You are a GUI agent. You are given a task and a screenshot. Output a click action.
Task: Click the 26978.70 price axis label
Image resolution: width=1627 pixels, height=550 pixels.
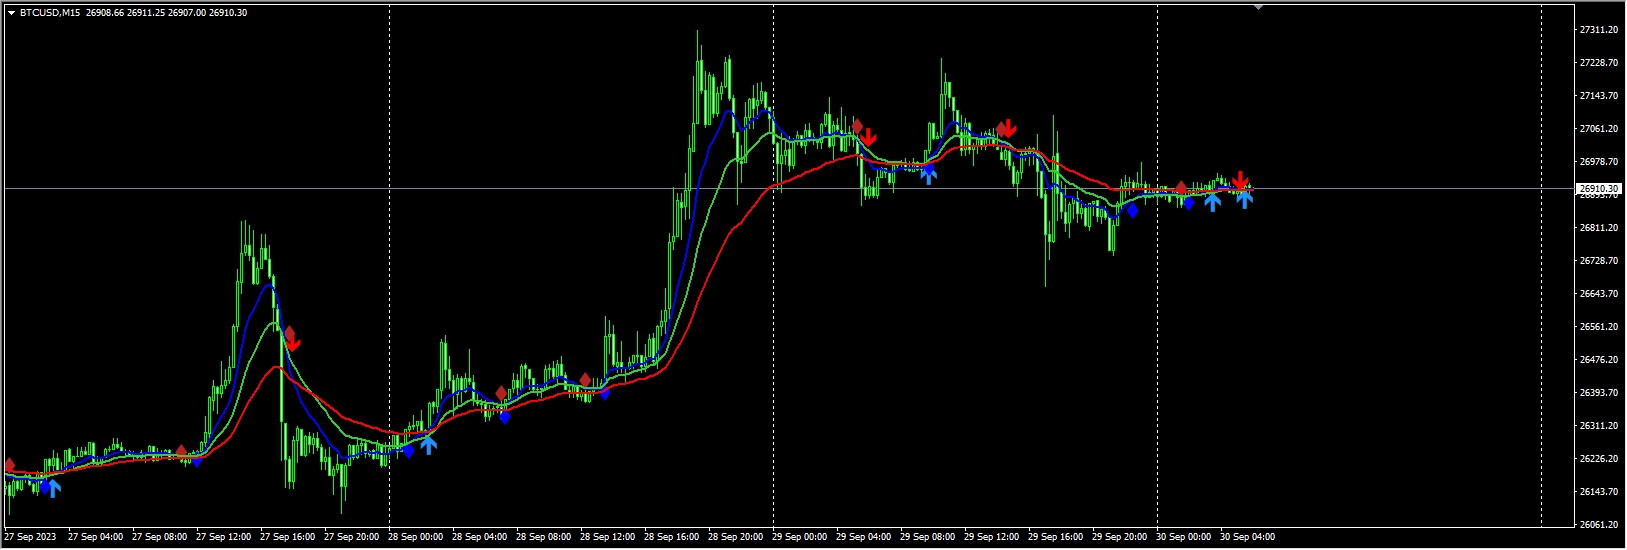[1598, 162]
